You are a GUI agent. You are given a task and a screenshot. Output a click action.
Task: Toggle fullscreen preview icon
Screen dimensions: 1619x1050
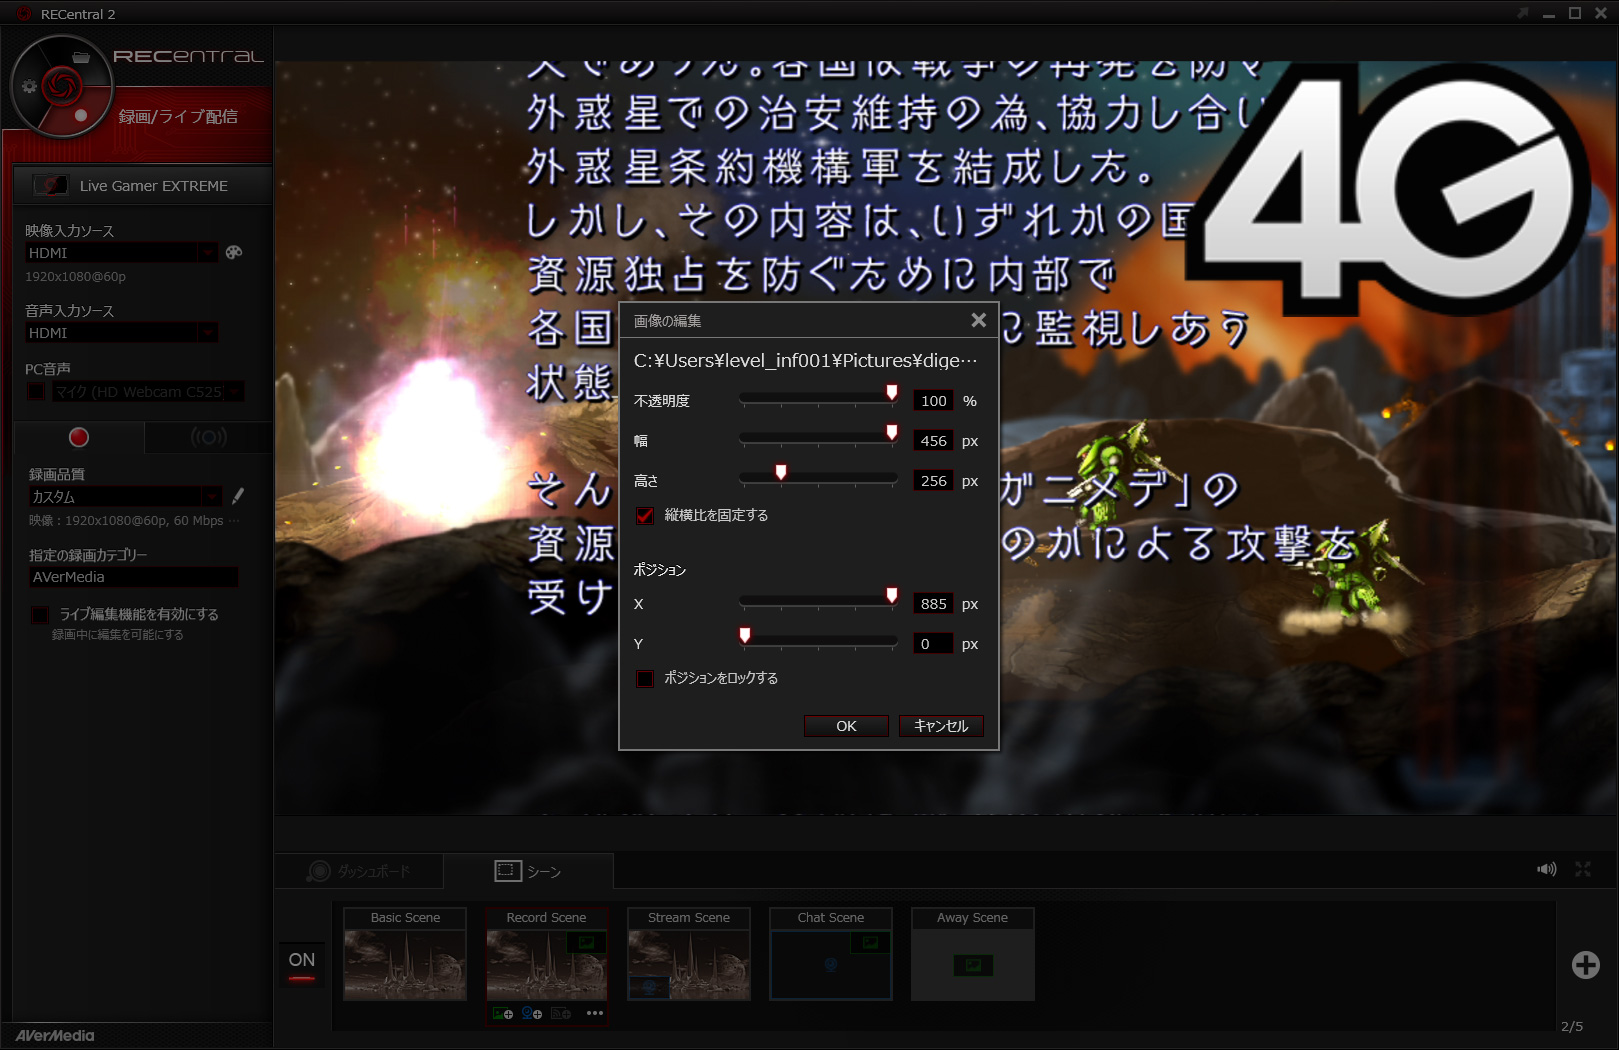point(1583,869)
